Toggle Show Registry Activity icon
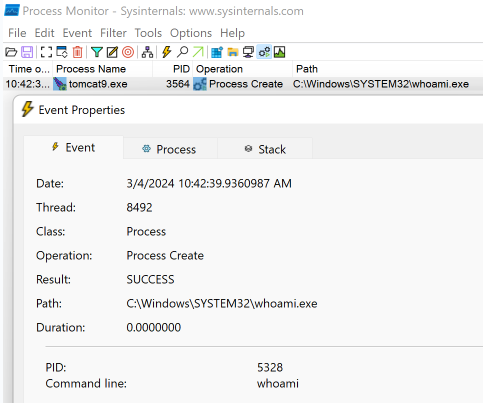This screenshot has height=403, width=483. pyautogui.click(x=217, y=52)
